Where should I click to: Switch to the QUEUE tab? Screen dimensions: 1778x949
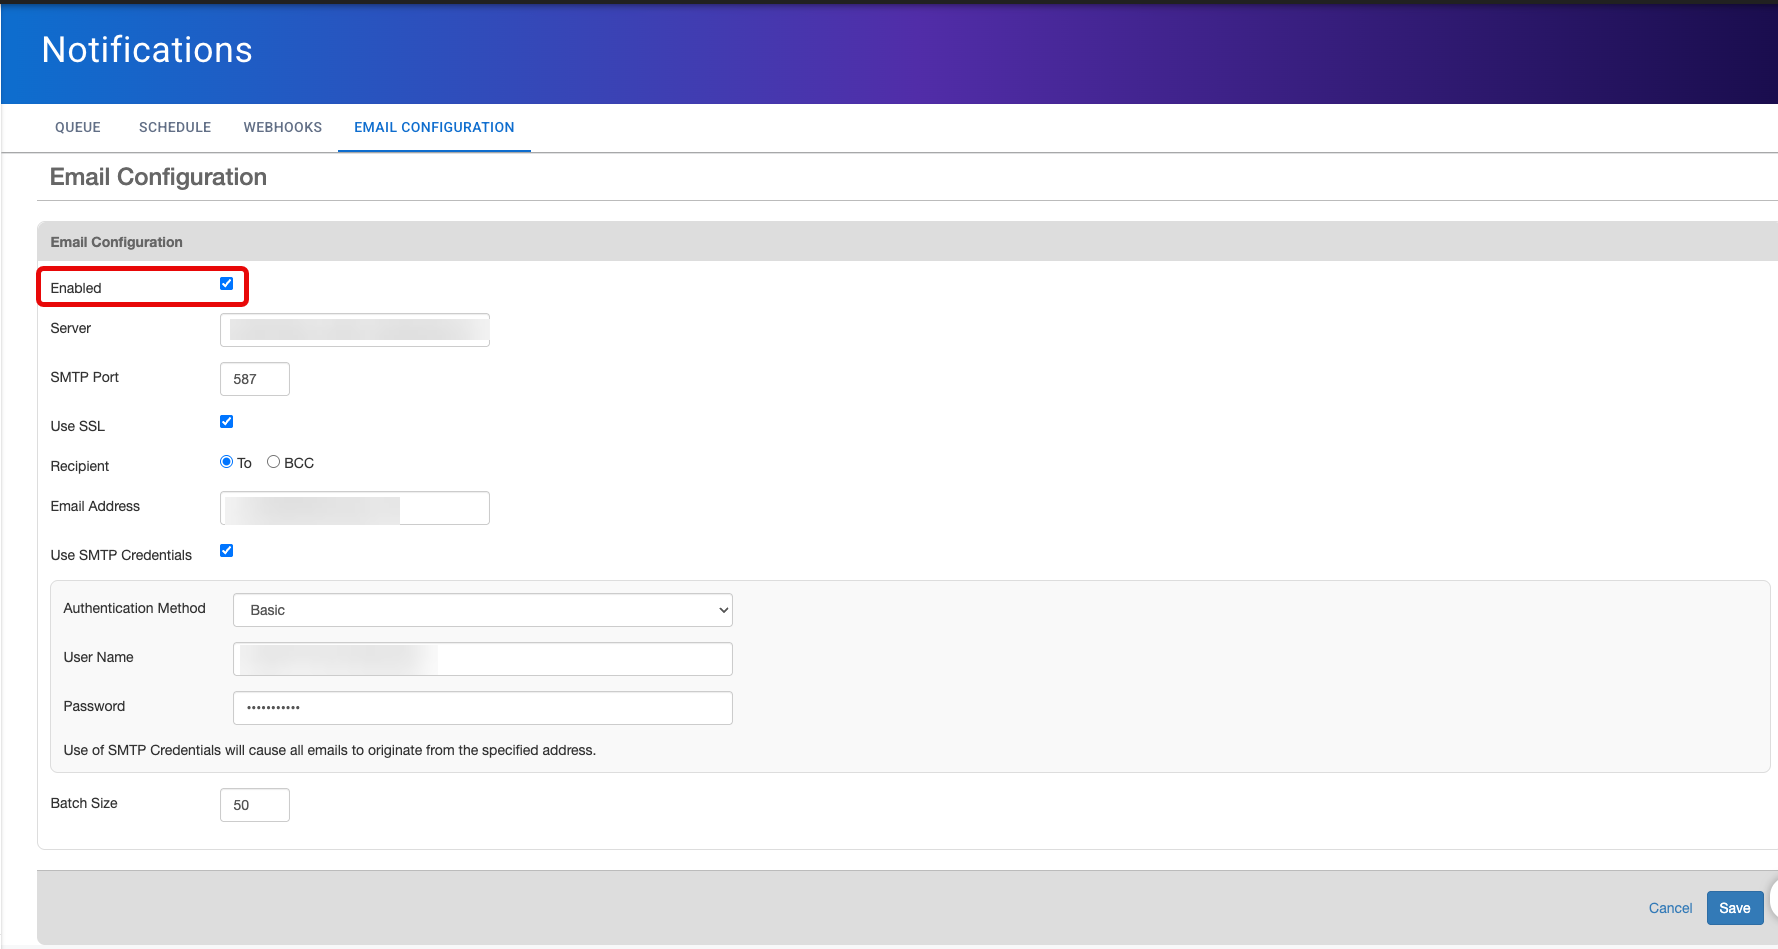77,127
